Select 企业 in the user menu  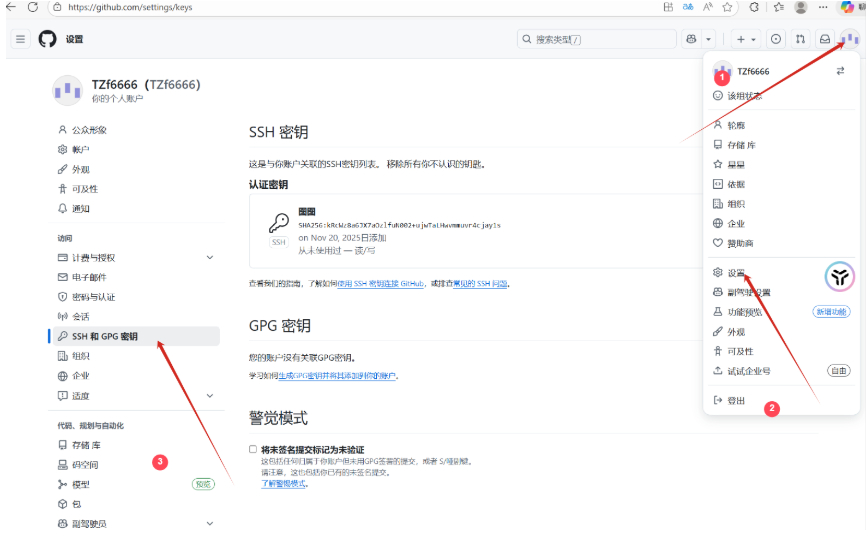781,224
